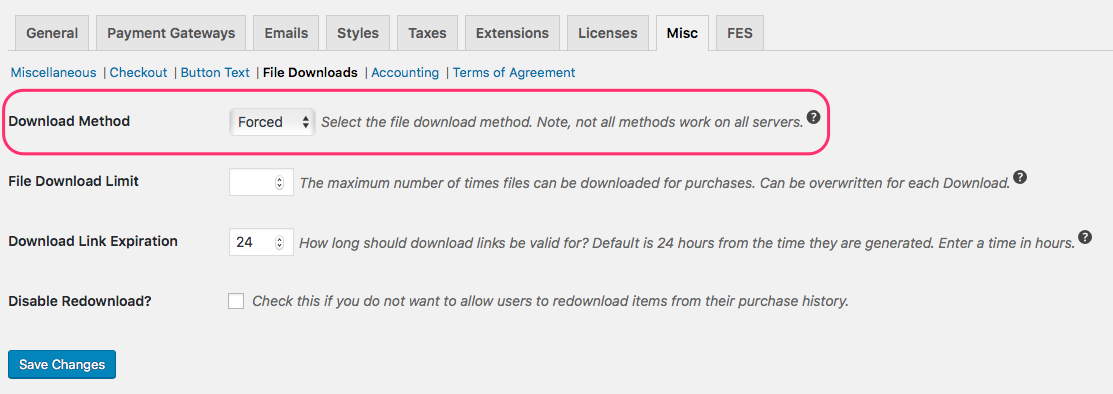This screenshot has width=1113, height=394.
Task: Open help tooltip for Download Method
Action: (813, 117)
